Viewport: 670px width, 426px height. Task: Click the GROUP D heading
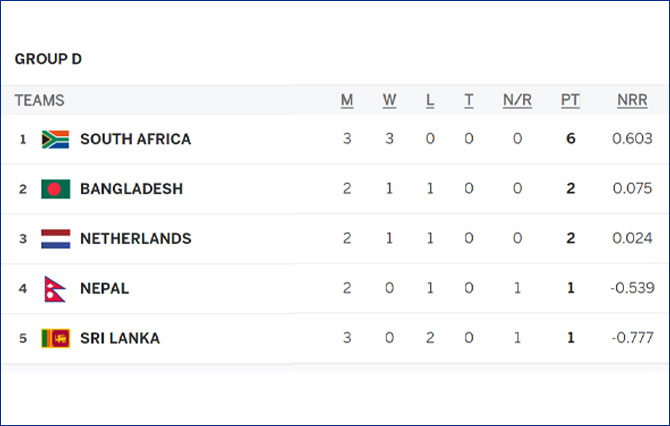tap(48, 59)
